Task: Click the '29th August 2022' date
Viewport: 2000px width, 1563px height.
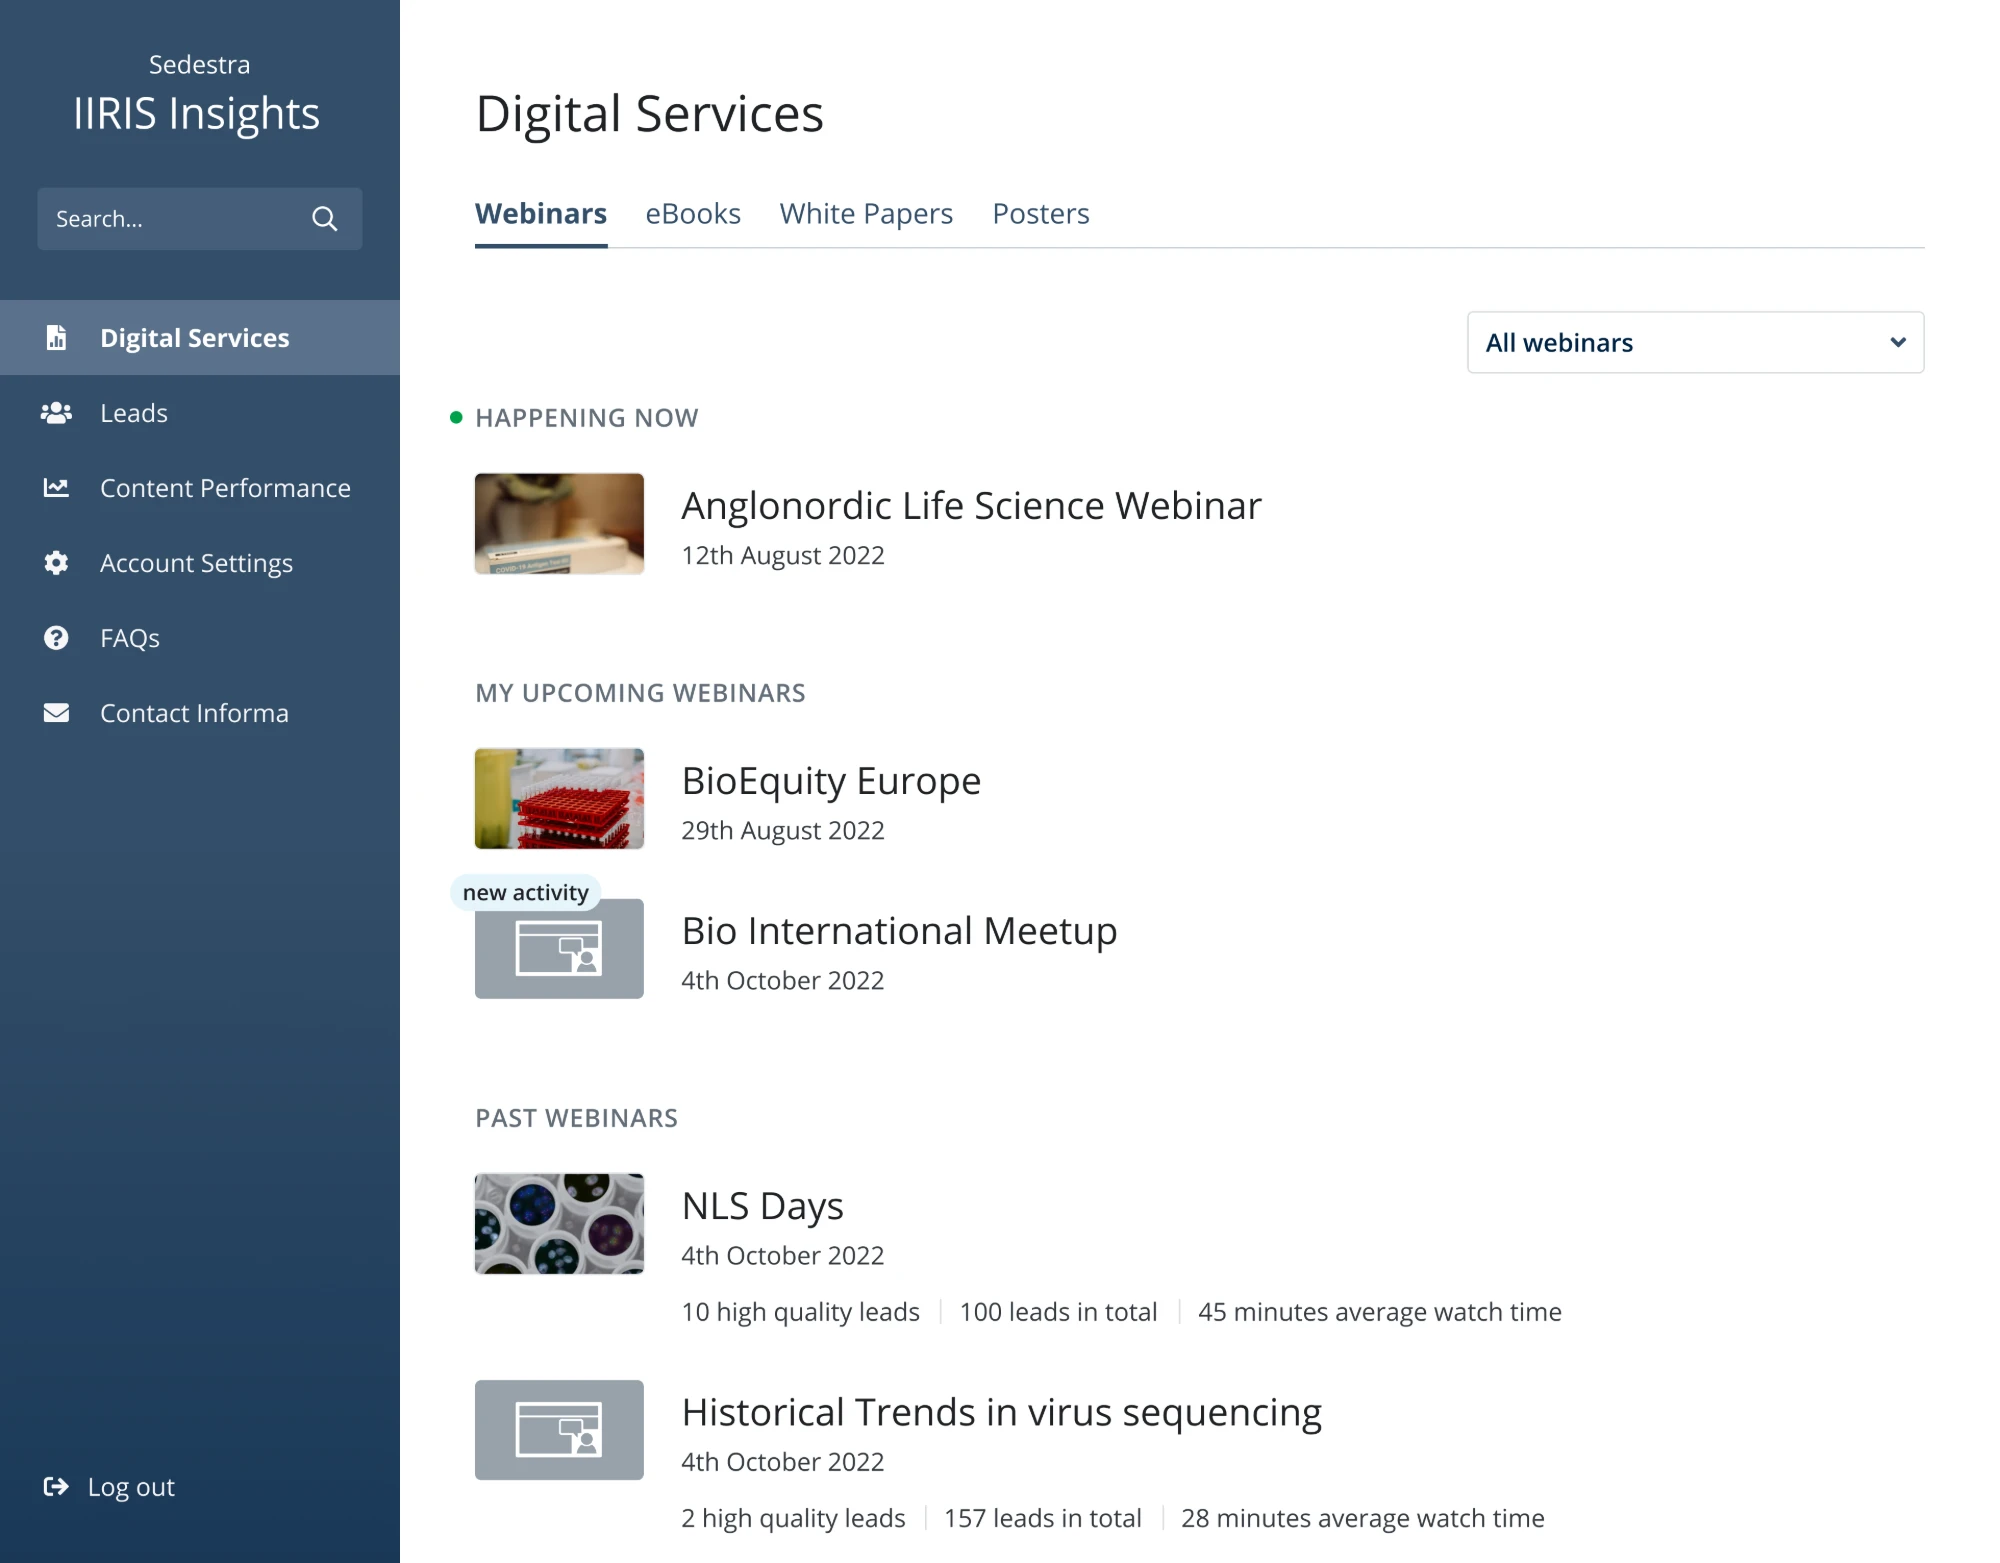Action: pos(783,831)
